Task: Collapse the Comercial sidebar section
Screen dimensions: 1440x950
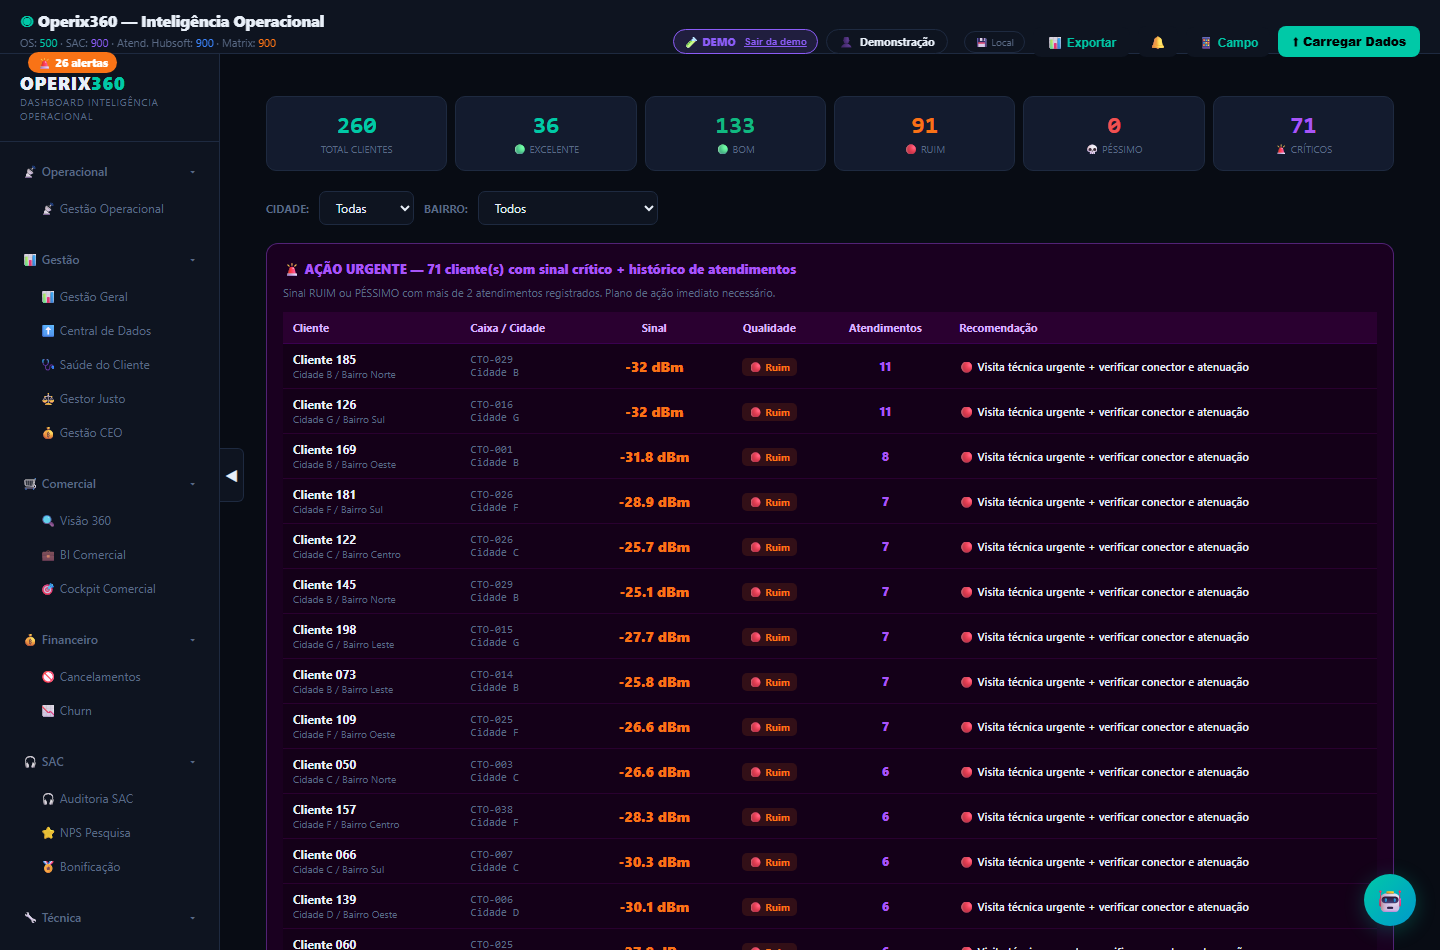Action: pos(109,484)
